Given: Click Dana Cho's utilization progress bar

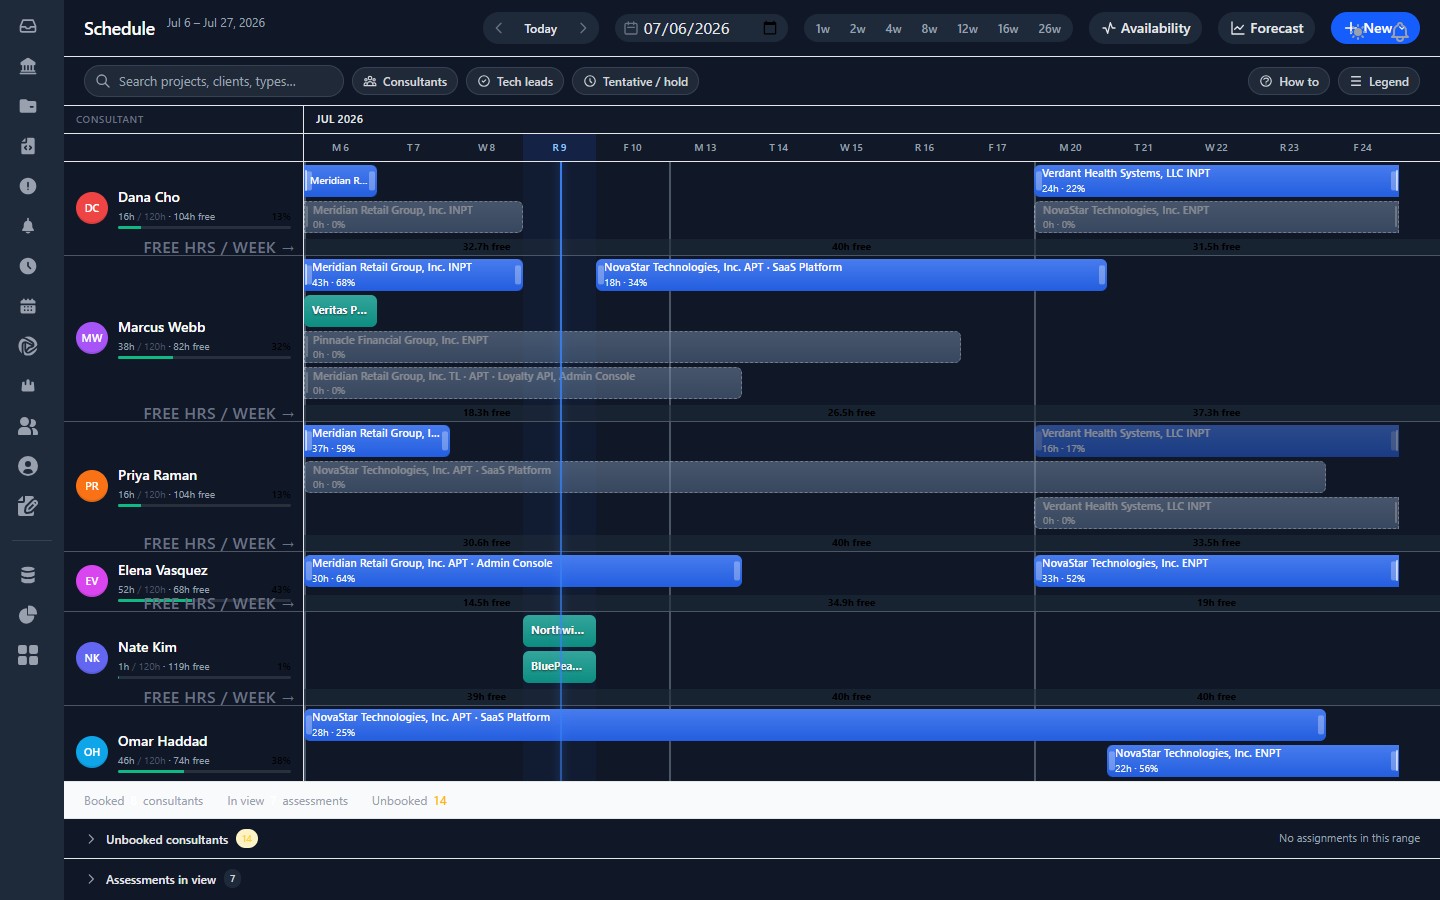Looking at the screenshot, I should point(204,227).
